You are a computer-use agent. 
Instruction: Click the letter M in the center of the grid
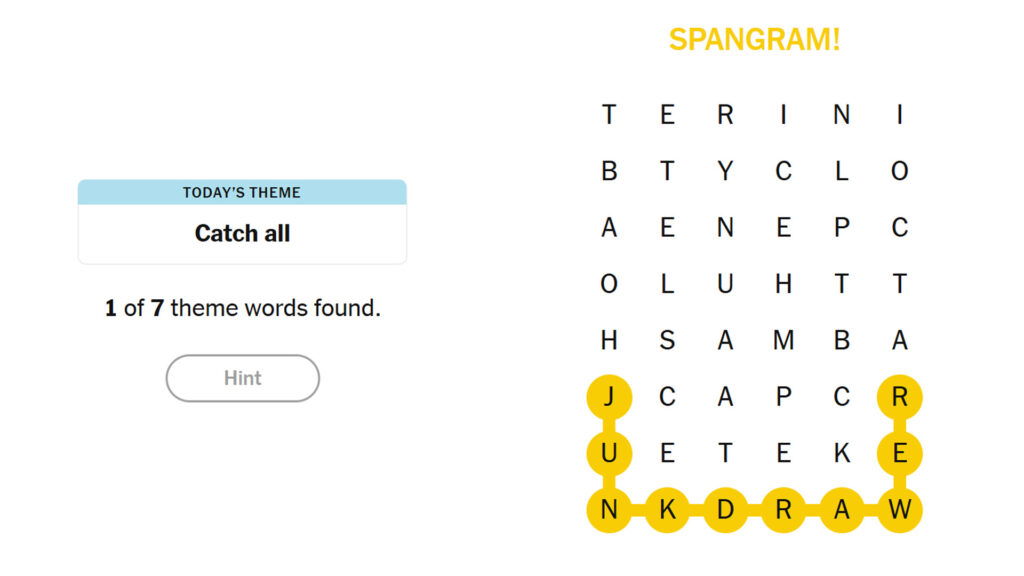(782, 340)
